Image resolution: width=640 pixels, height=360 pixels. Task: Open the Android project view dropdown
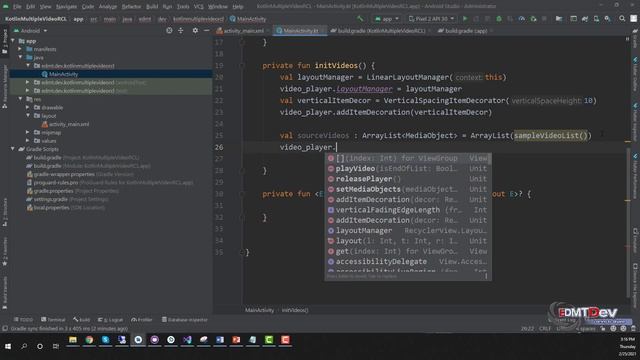31,31
